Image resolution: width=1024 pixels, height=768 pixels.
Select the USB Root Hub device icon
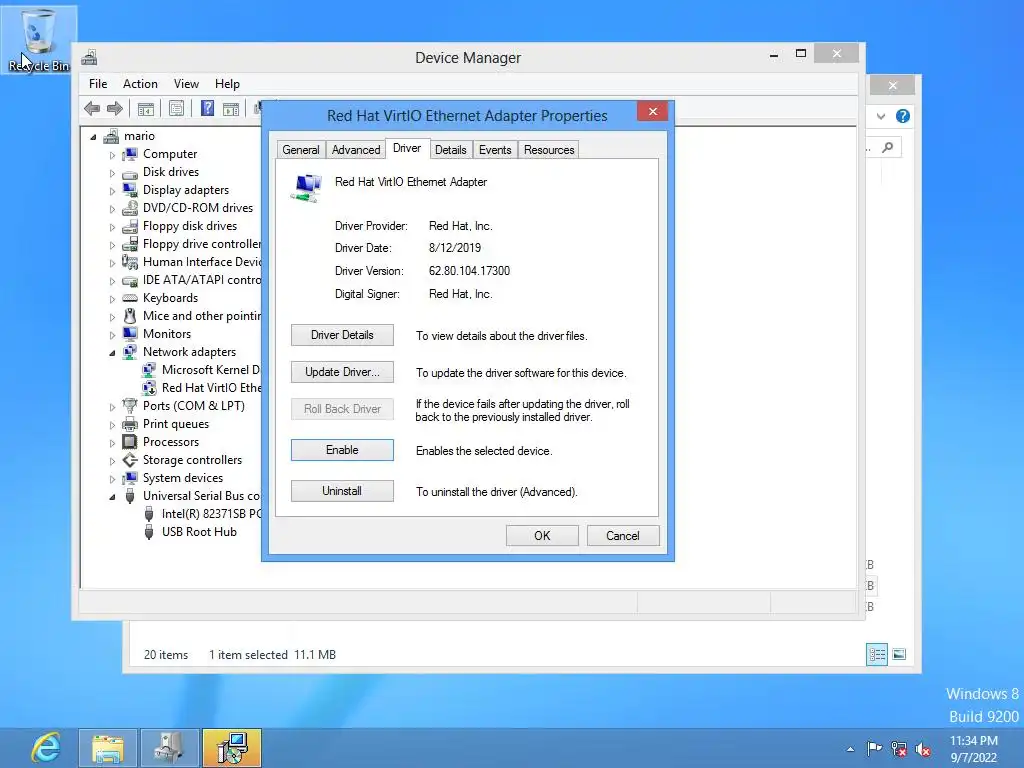coord(149,532)
